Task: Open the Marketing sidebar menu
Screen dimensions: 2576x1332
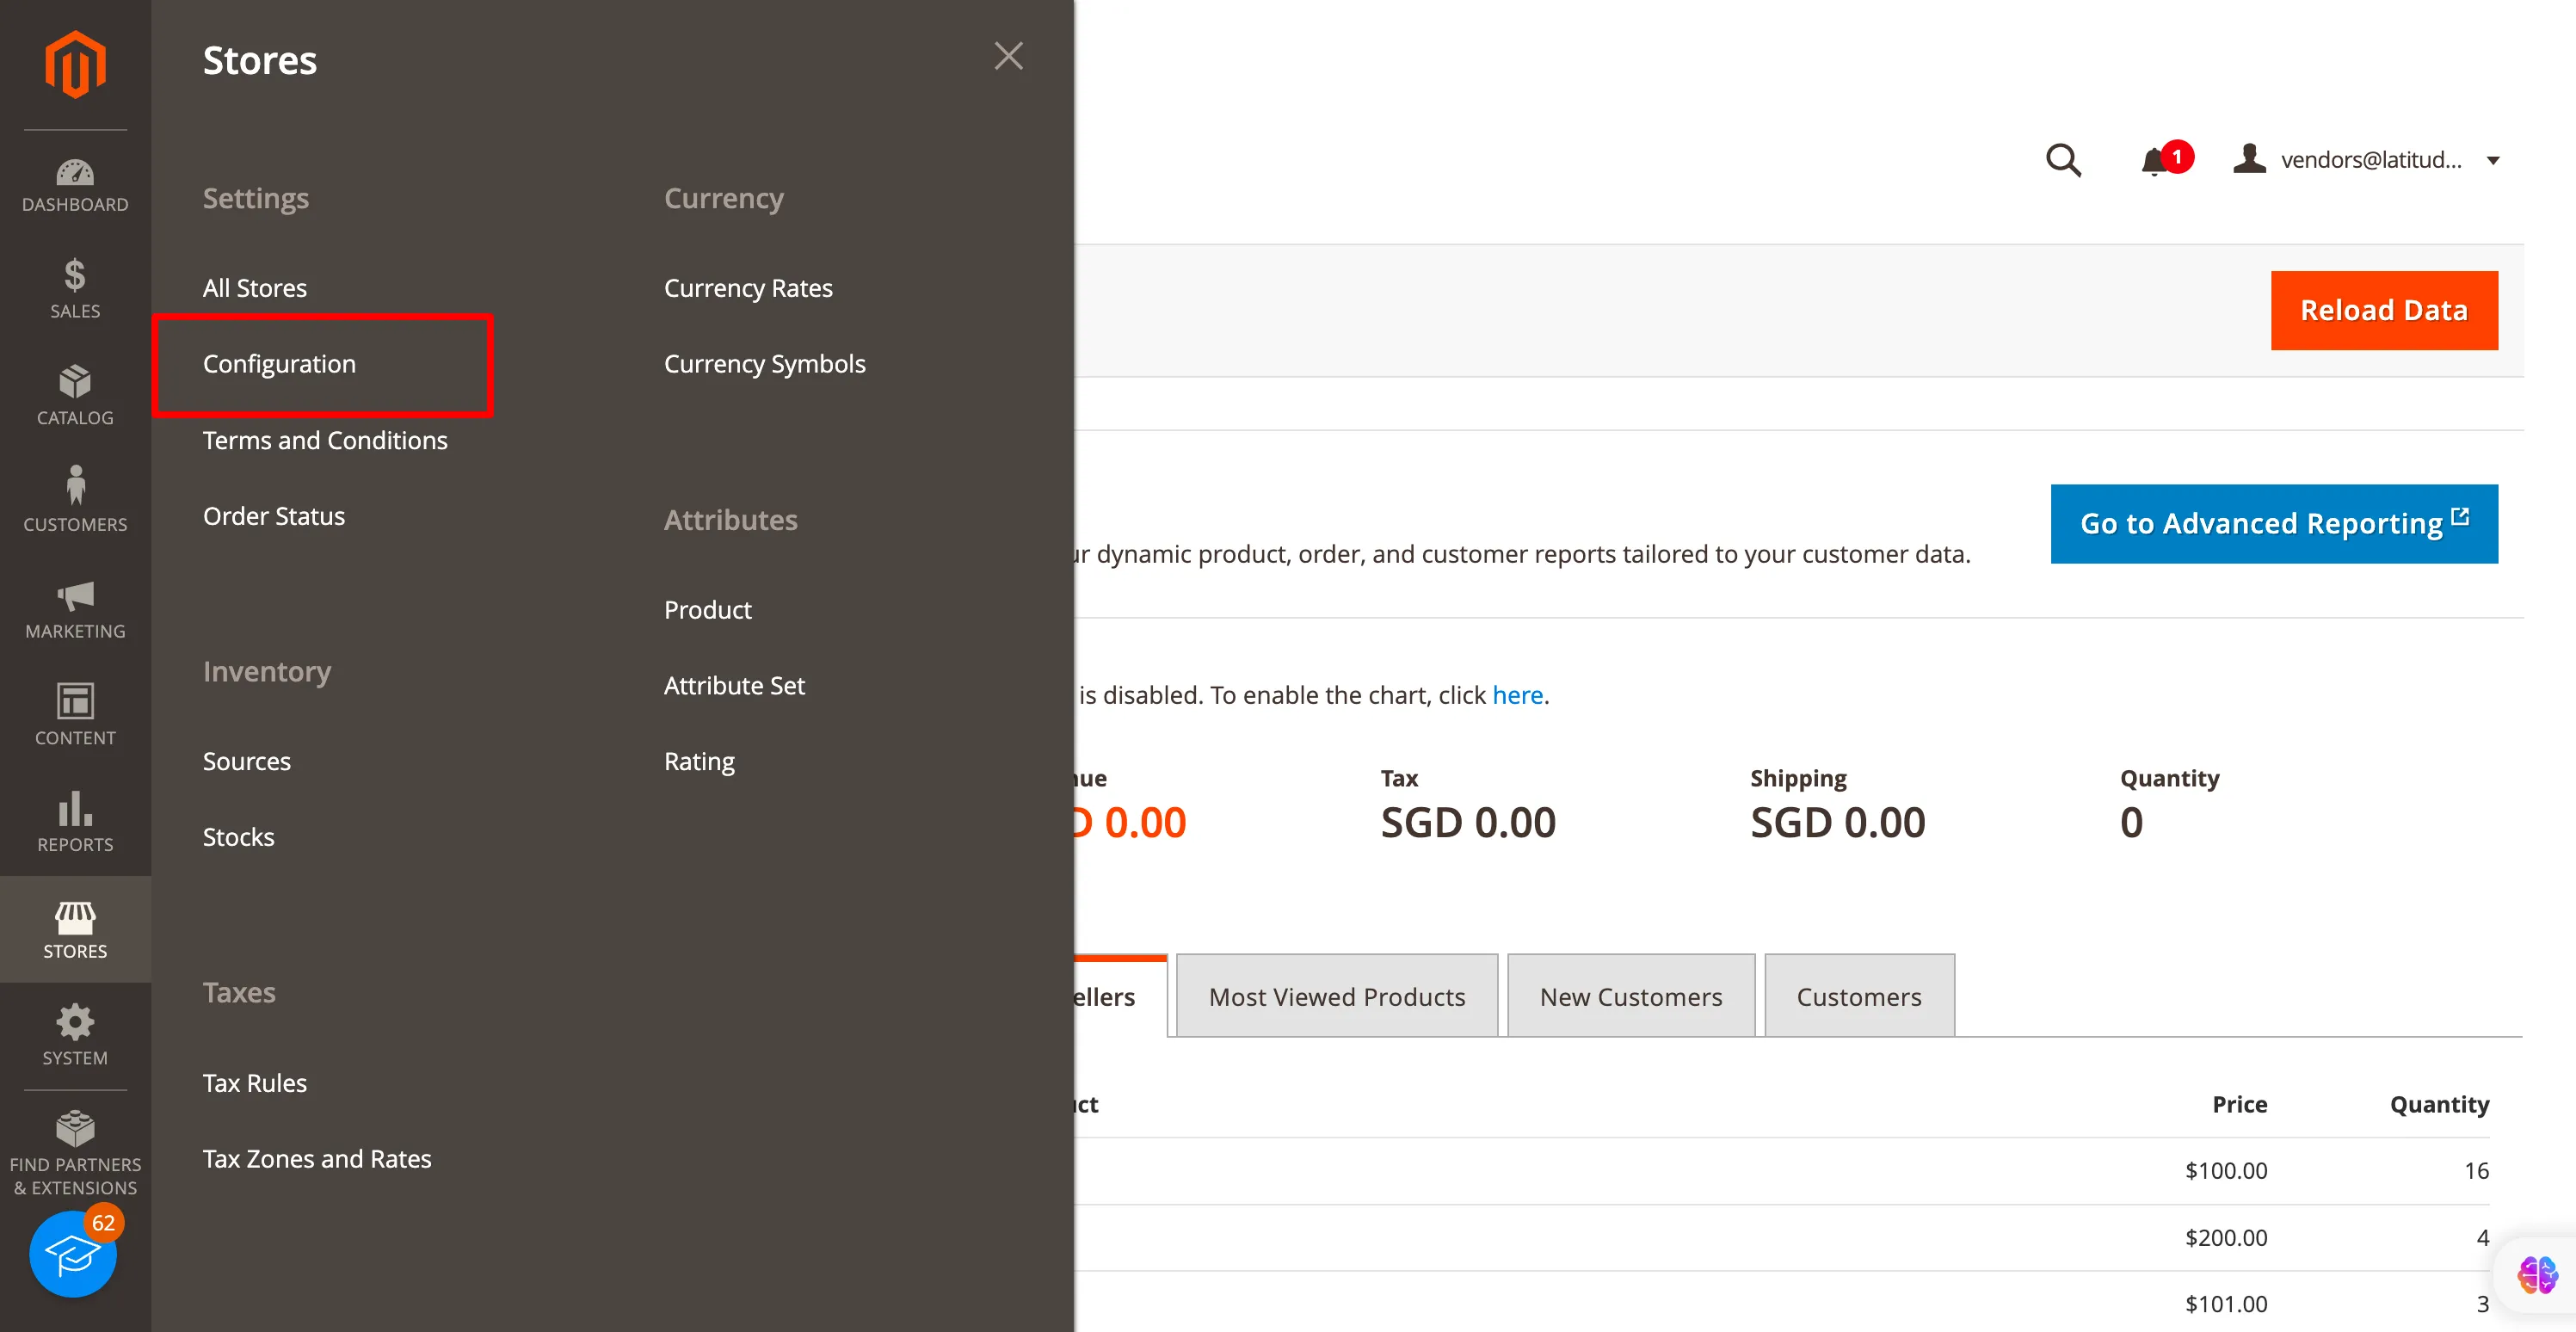Action: click(x=75, y=609)
